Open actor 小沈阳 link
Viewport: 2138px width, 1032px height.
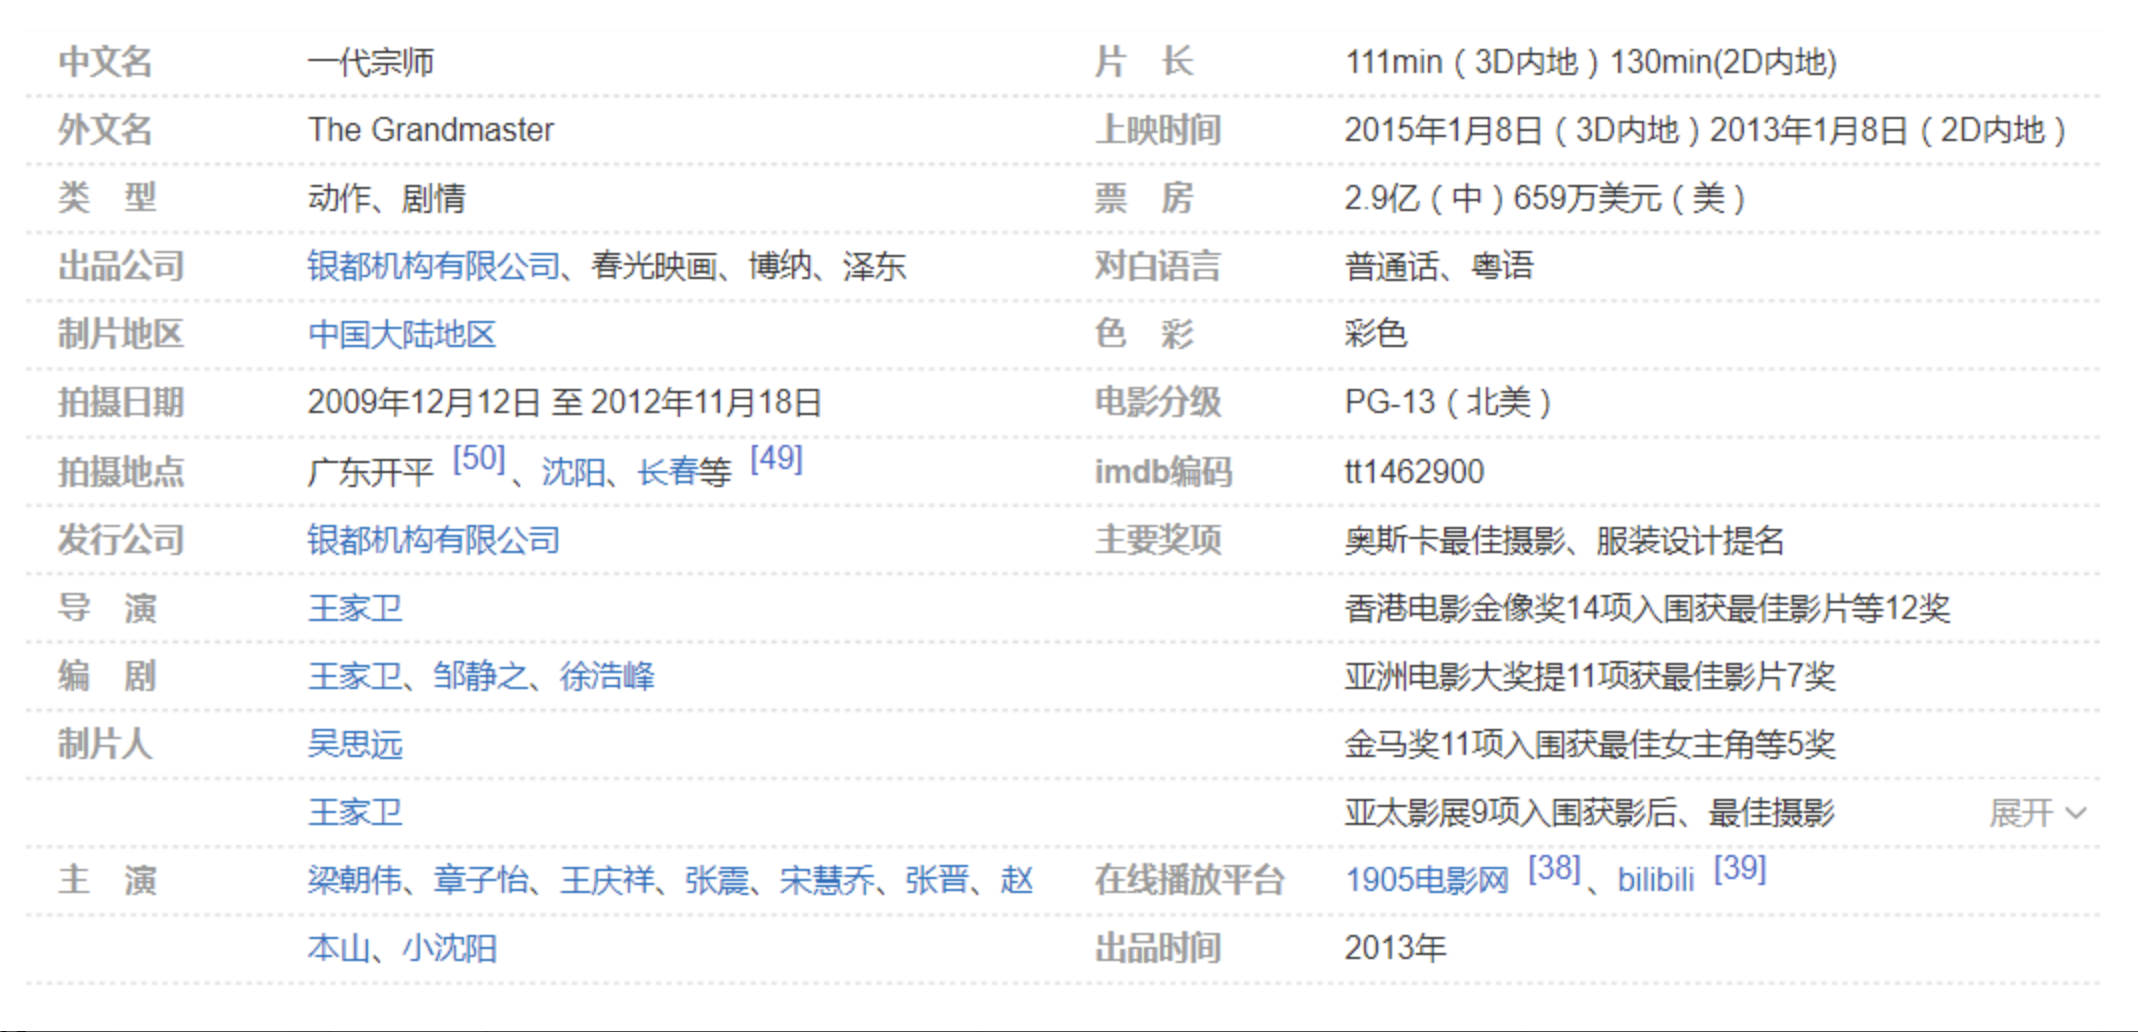449,948
